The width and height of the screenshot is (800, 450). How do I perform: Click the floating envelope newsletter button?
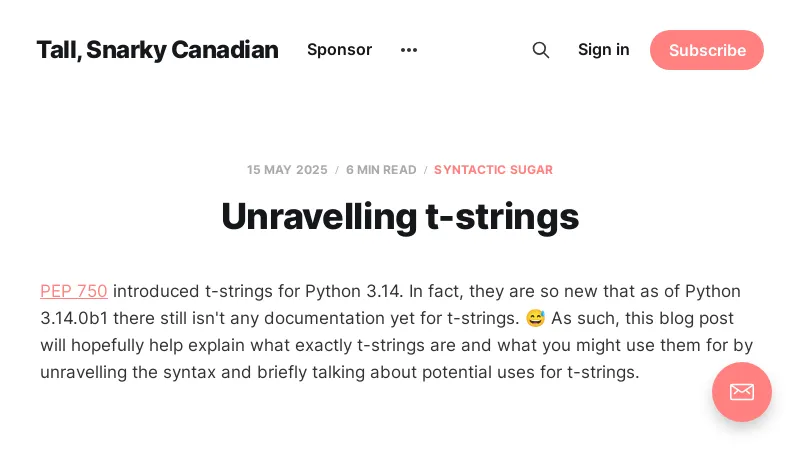(x=741, y=392)
